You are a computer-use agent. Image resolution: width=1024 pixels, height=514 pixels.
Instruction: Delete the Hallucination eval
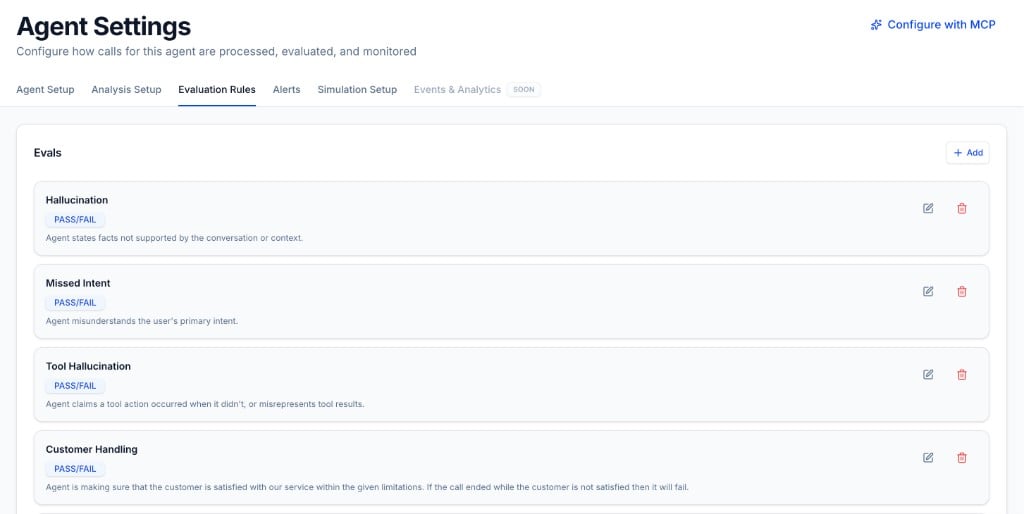[x=962, y=208]
